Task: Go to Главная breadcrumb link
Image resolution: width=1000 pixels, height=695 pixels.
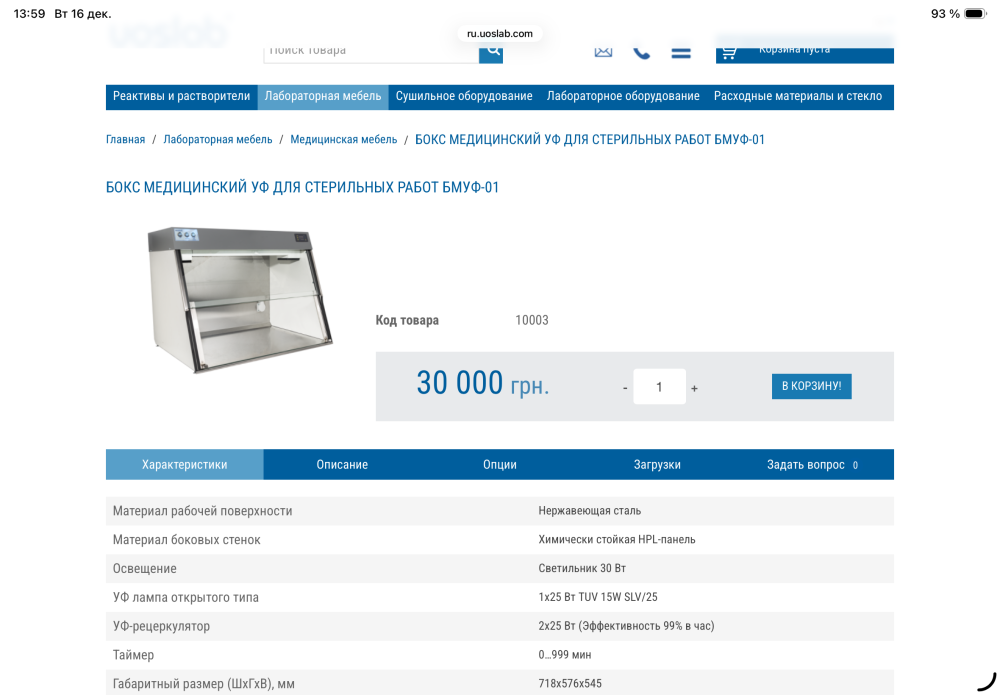Action: 126,140
